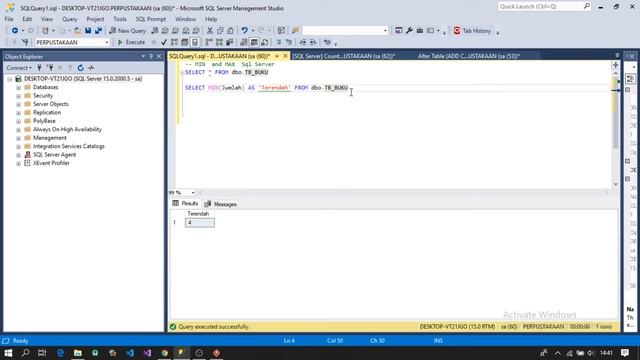640x360 pixels.
Task: Select XEvent Profiler in tree
Action: click(x=51, y=163)
